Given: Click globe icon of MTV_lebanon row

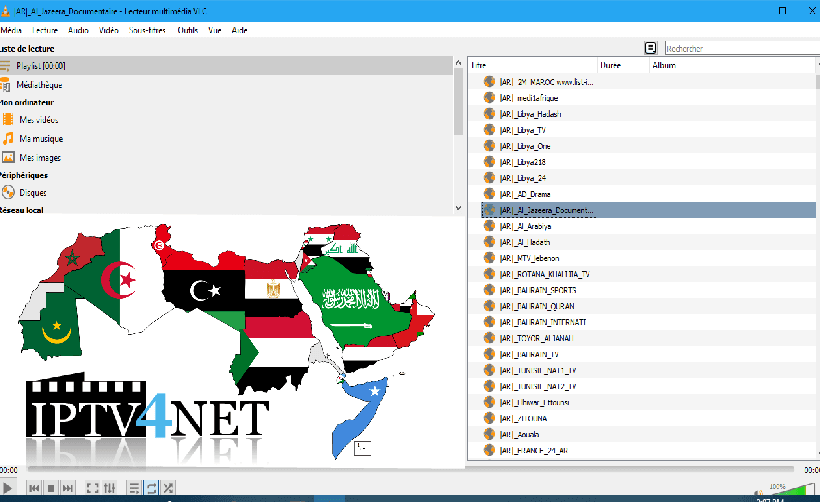Looking at the screenshot, I should tap(489, 258).
